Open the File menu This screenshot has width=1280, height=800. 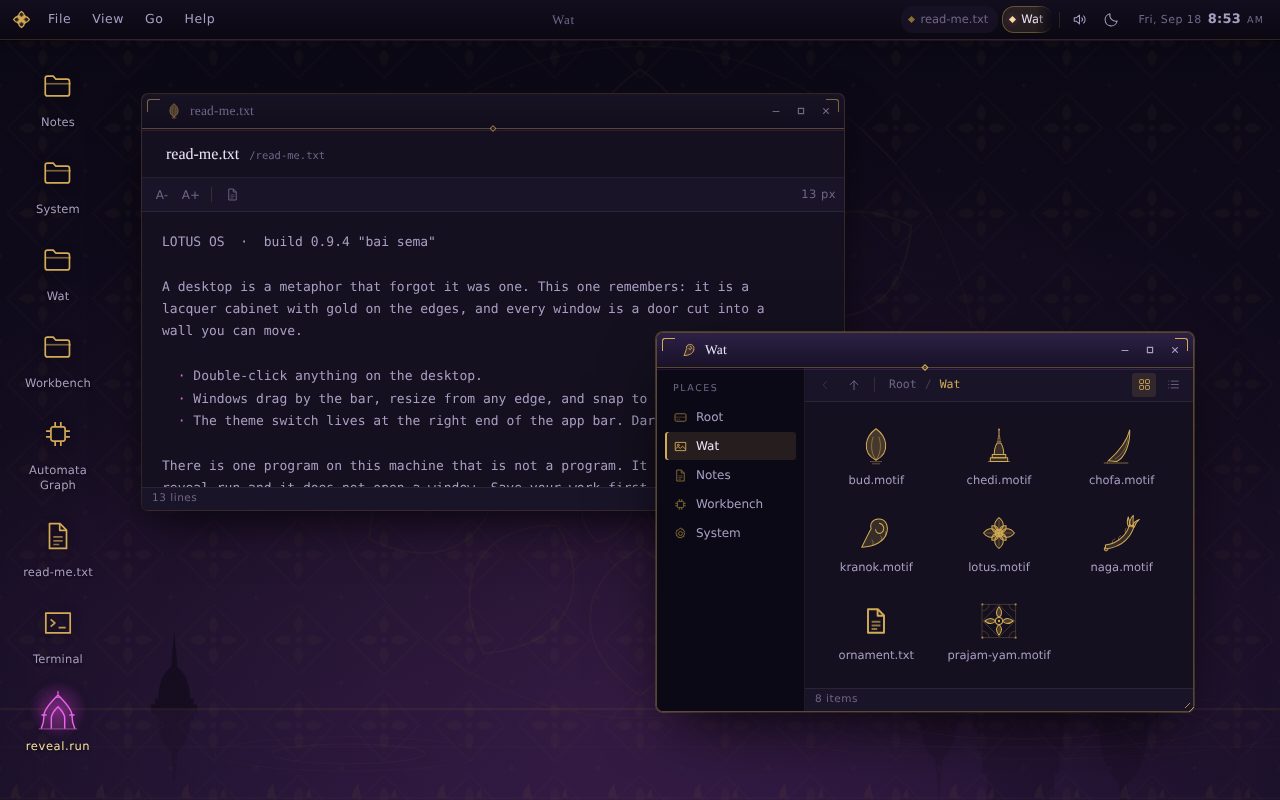pos(59,19)
